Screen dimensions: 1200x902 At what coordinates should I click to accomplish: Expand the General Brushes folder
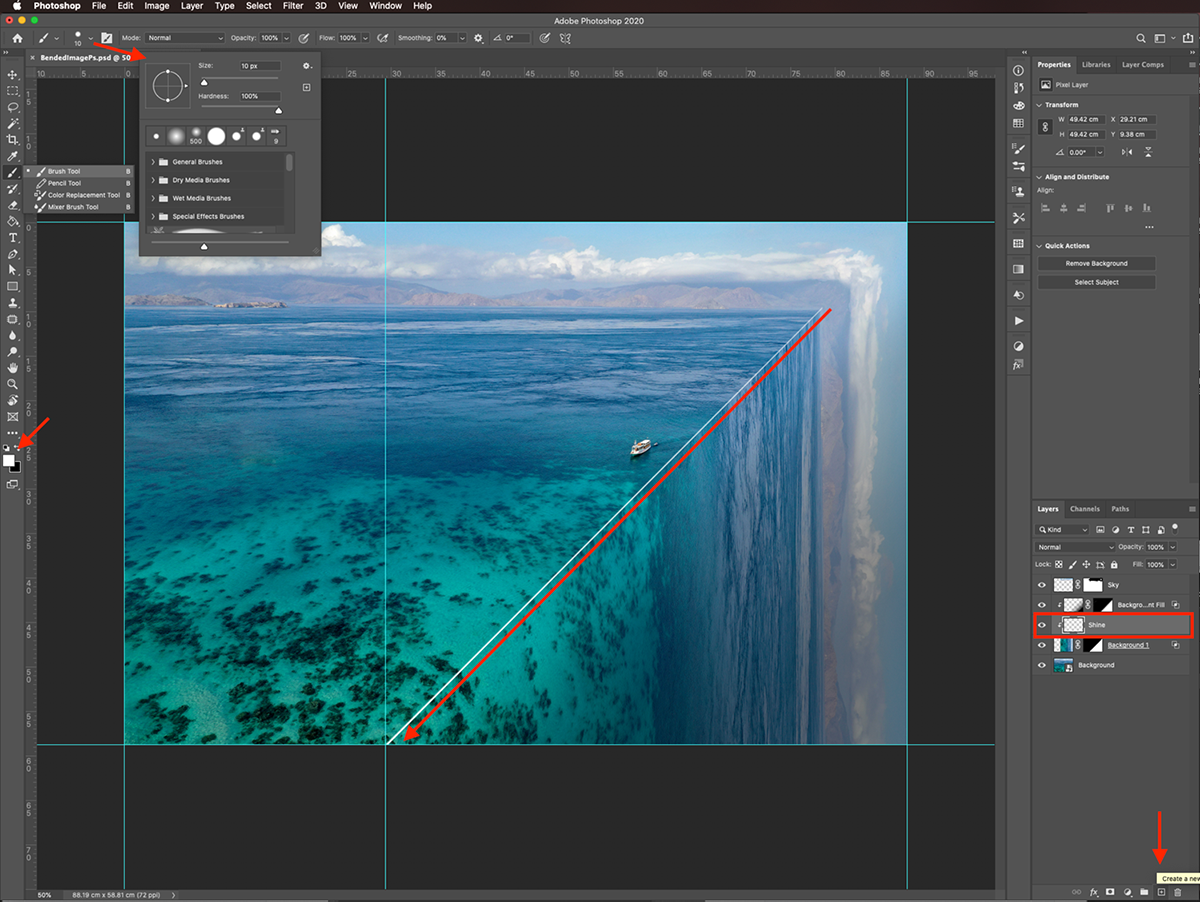[153, 162]
